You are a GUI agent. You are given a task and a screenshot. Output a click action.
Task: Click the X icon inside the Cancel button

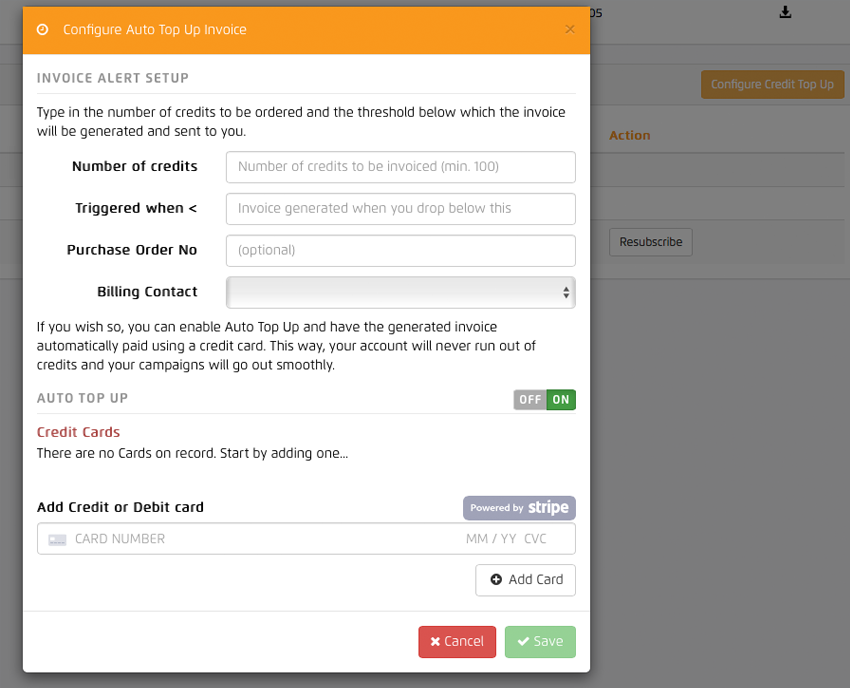point(435,642)
